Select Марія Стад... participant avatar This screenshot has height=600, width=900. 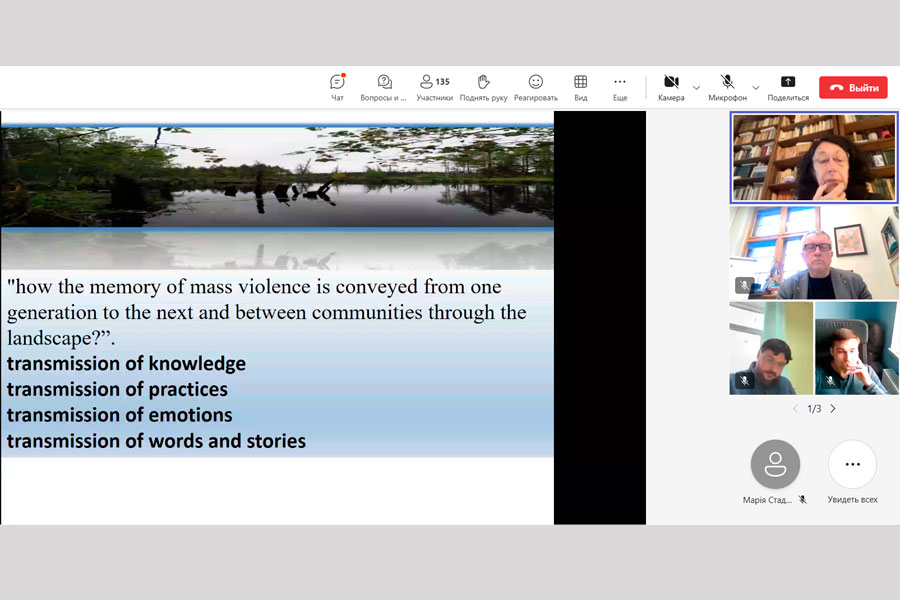775,465
